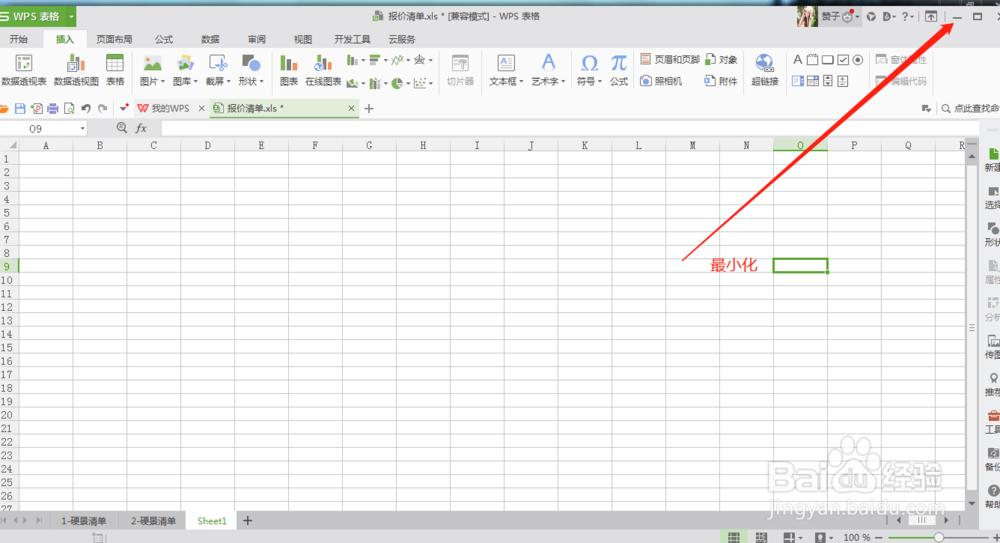Open the WPS 表格 application menu arrow
Screen dimensions: 1000x543
(71, 17)
